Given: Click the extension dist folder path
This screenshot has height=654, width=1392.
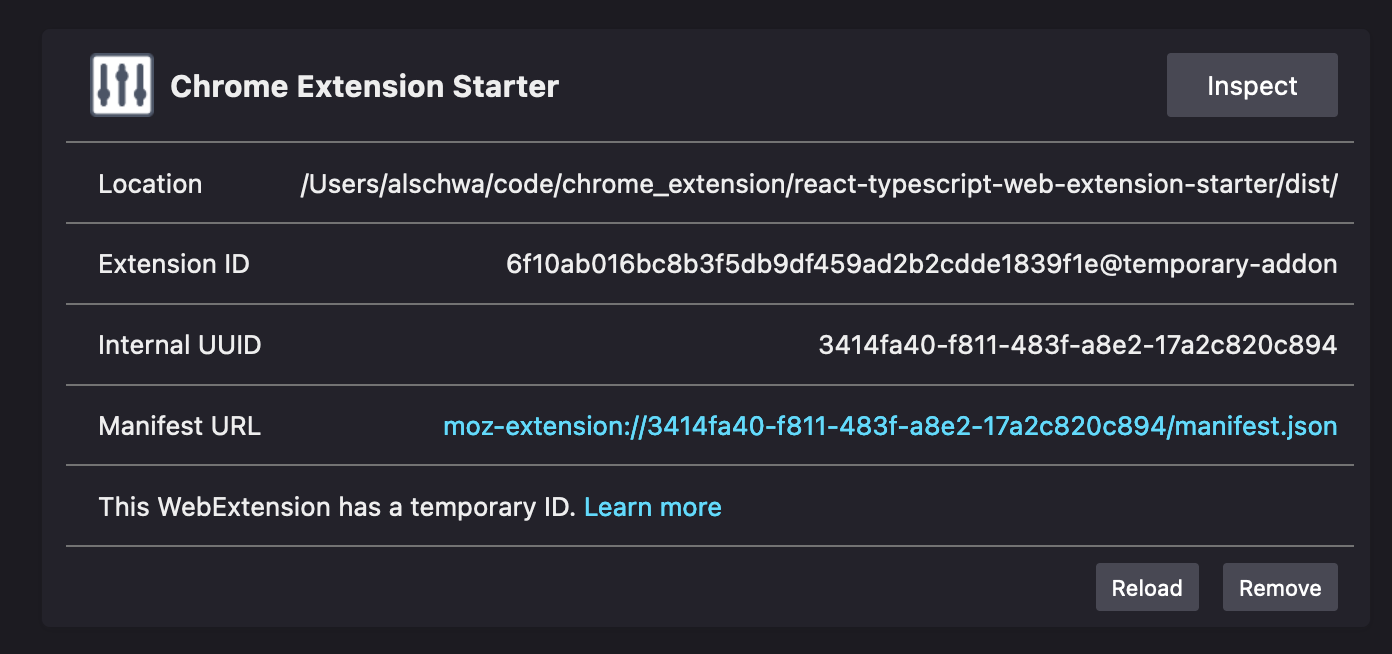Looking at the screenshot, I should tap(818, 184).
